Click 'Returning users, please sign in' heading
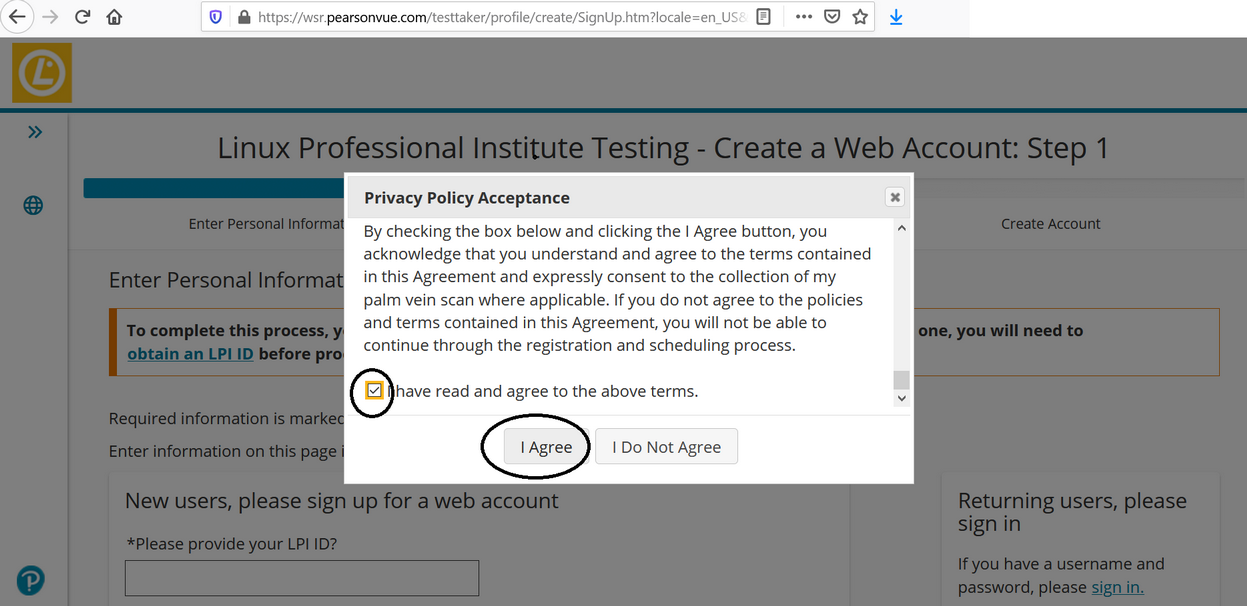Screen dimensions: 1247x606 [1072, 512]
